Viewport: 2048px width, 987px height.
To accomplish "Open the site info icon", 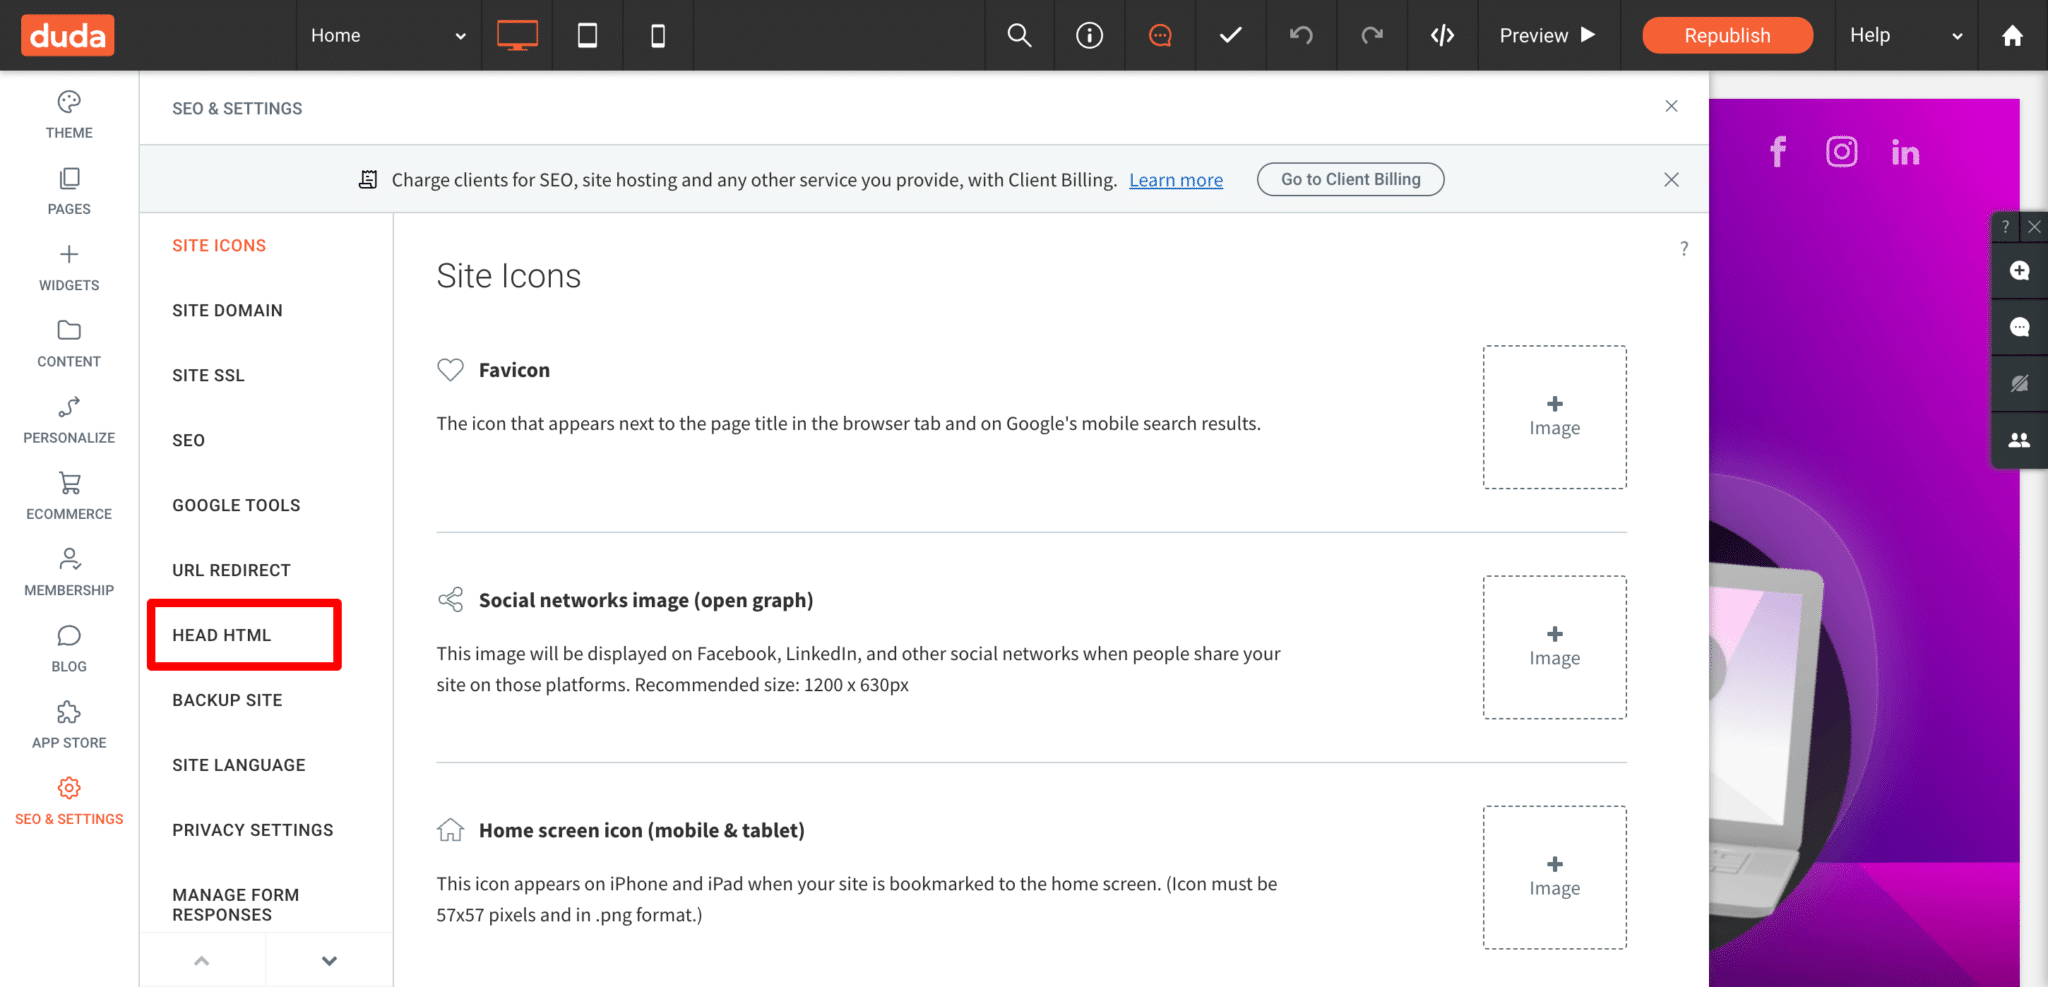I will tap(1089, 35).
